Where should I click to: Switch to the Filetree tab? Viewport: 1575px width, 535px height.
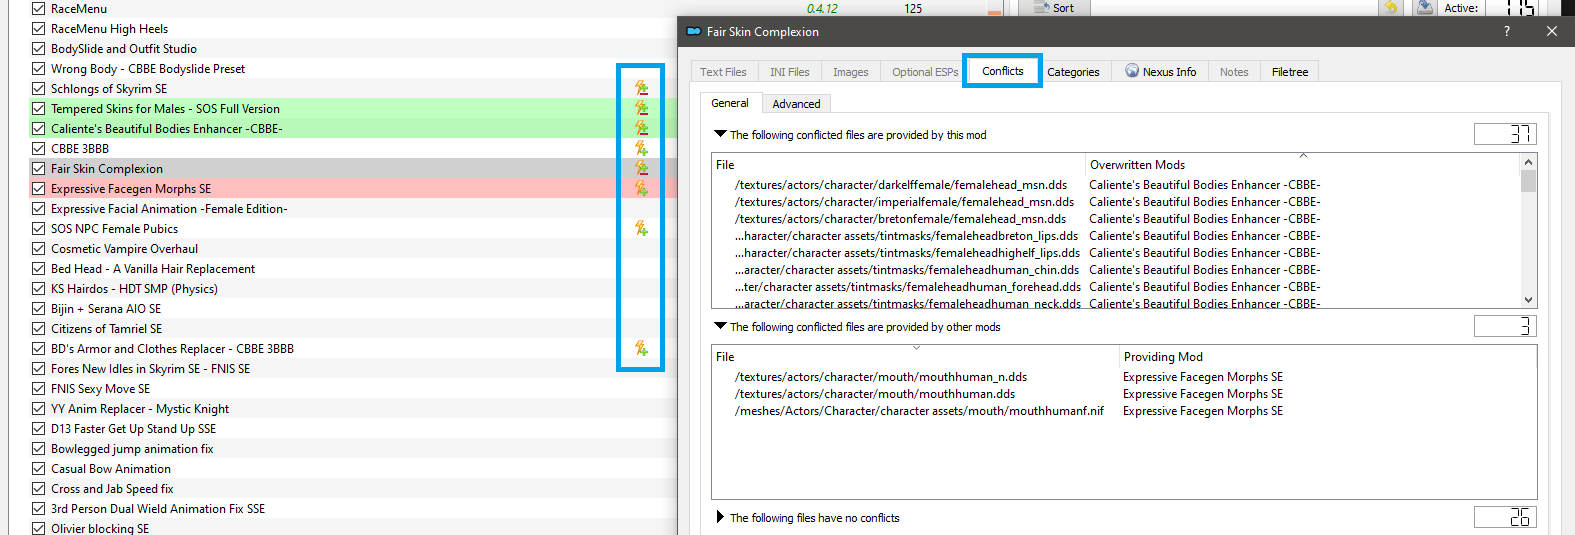(x=1290, y=72)
